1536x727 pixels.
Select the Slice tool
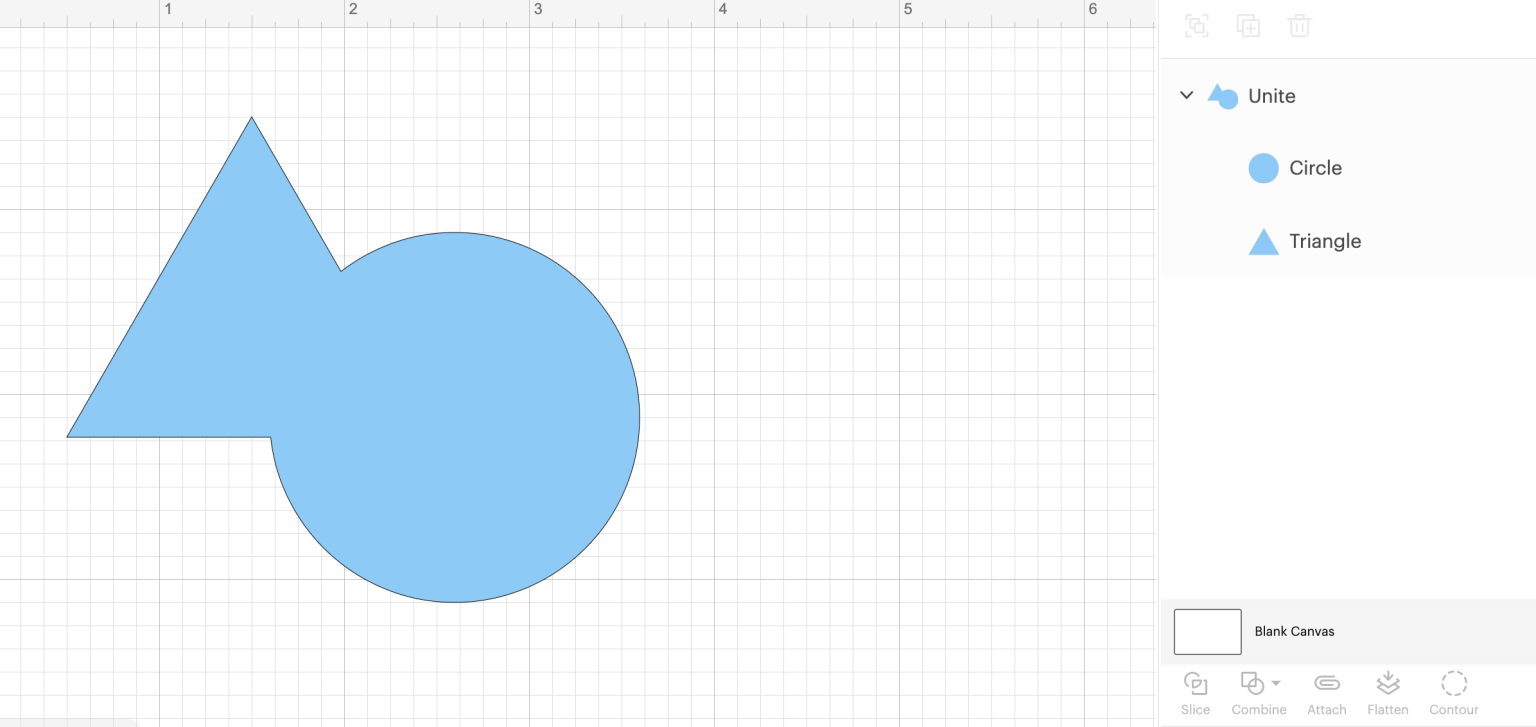point(1196,690)
